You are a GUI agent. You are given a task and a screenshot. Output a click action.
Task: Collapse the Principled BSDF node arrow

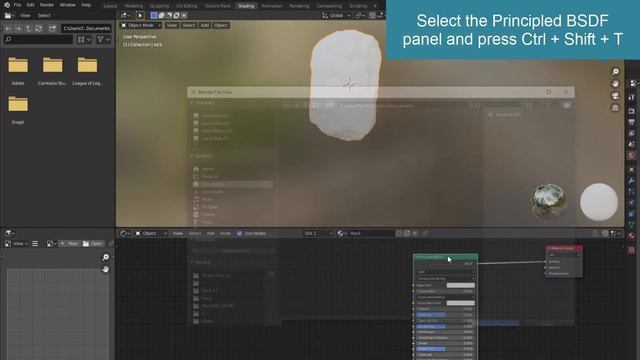[417, 257]
